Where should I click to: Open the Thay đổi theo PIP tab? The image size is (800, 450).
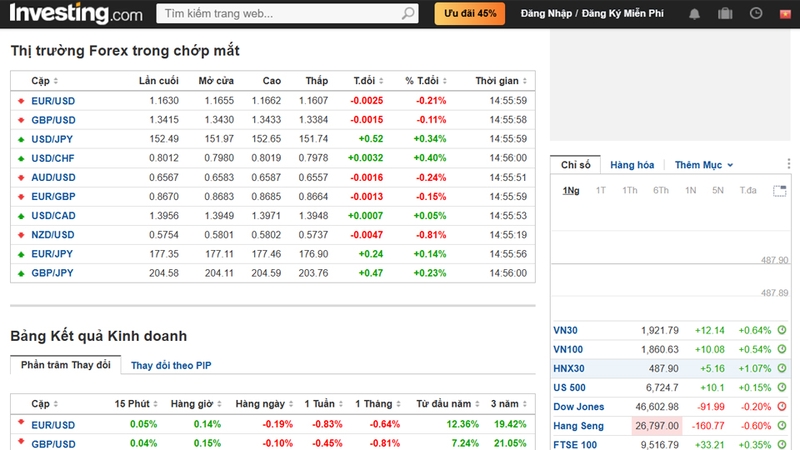coord(171,366)
